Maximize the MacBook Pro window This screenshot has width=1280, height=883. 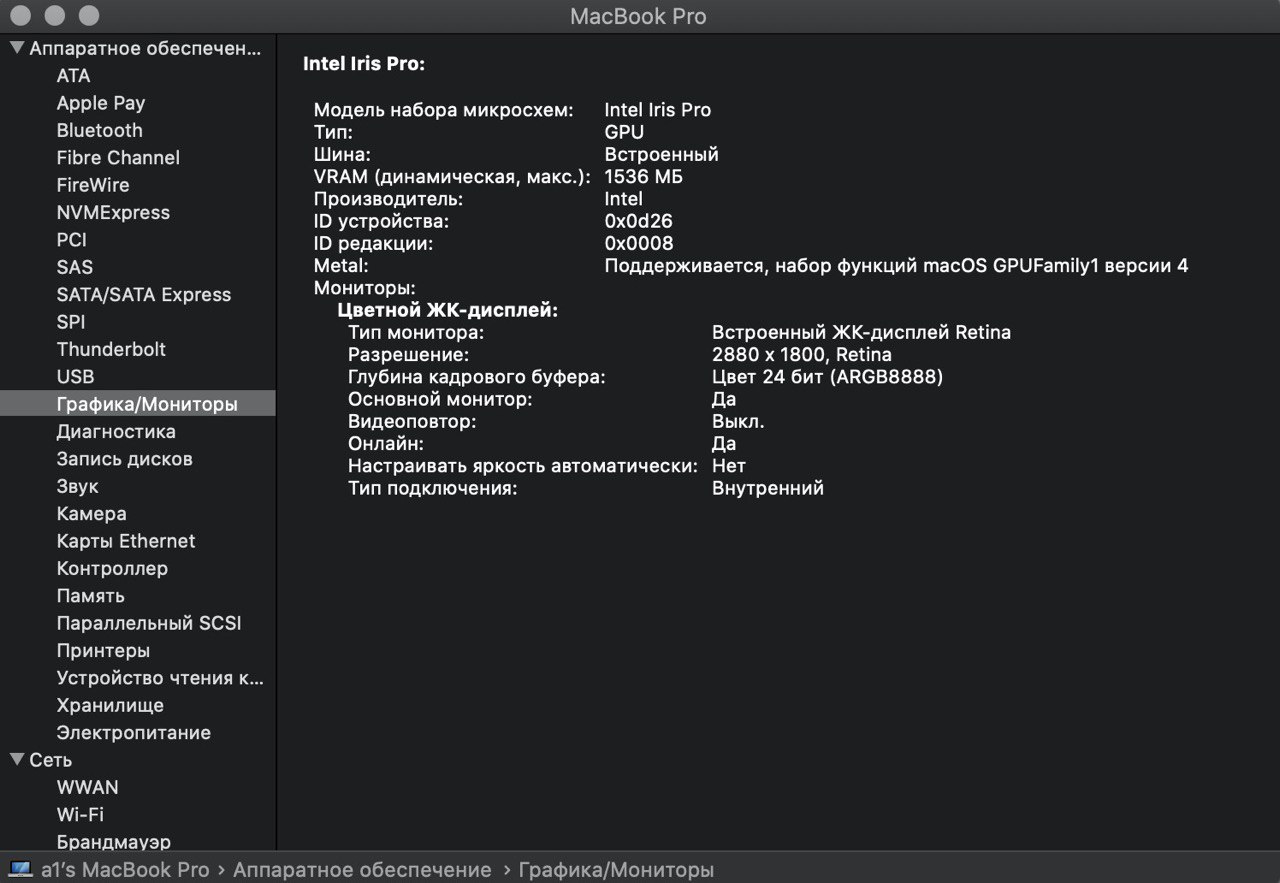point(89,16)
